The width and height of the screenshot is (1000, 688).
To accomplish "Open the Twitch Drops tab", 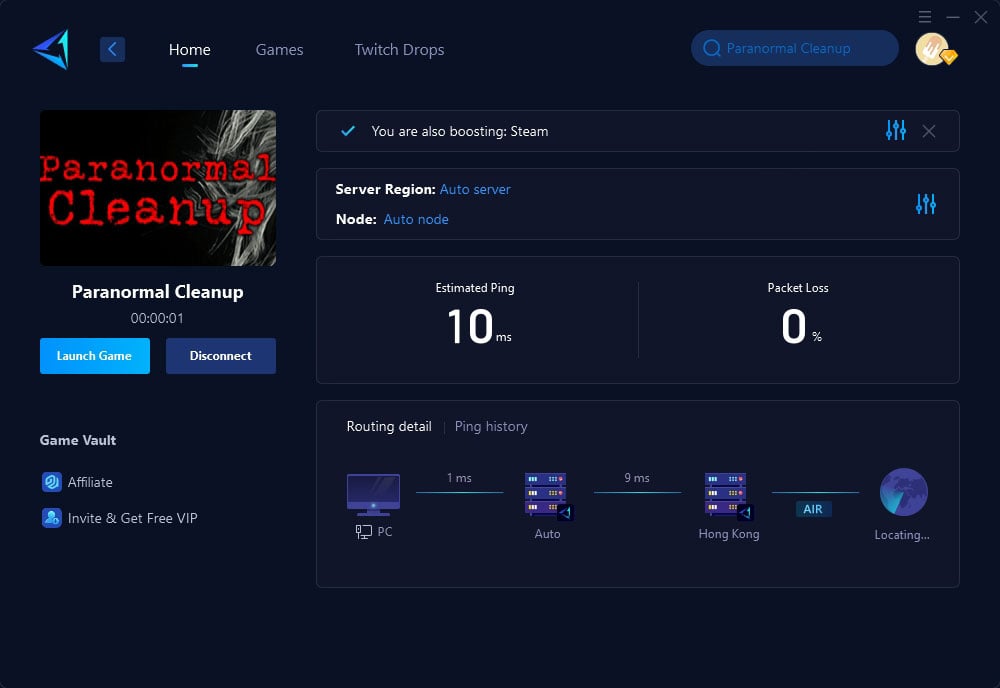I will tap(399, 49).
